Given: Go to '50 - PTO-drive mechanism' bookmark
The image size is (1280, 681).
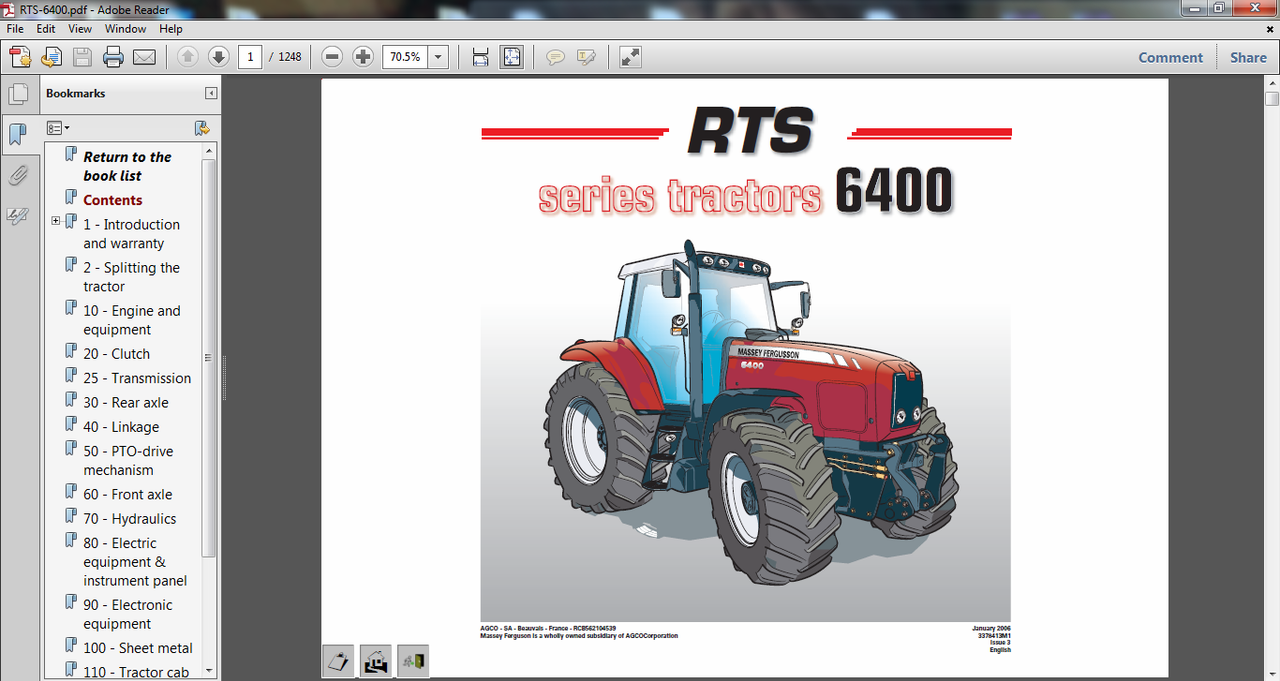Looking at the screenshot, I should click(128, 460).
